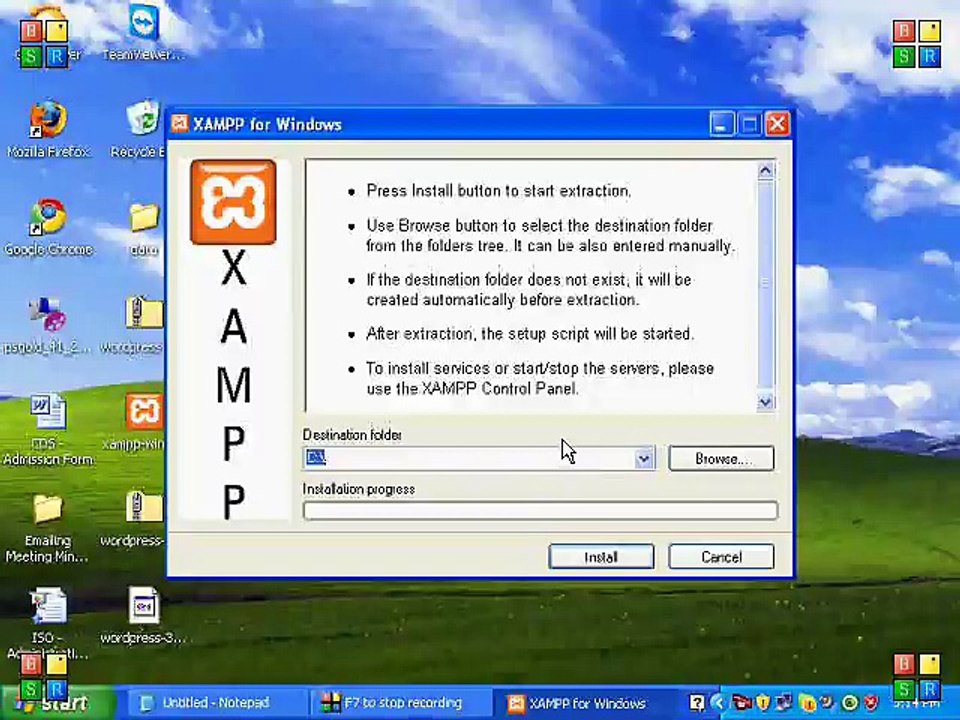The height and width of the screenshot is (720, 960).
Task: Click the green circular tray icon
Action: tap(849, 702)
